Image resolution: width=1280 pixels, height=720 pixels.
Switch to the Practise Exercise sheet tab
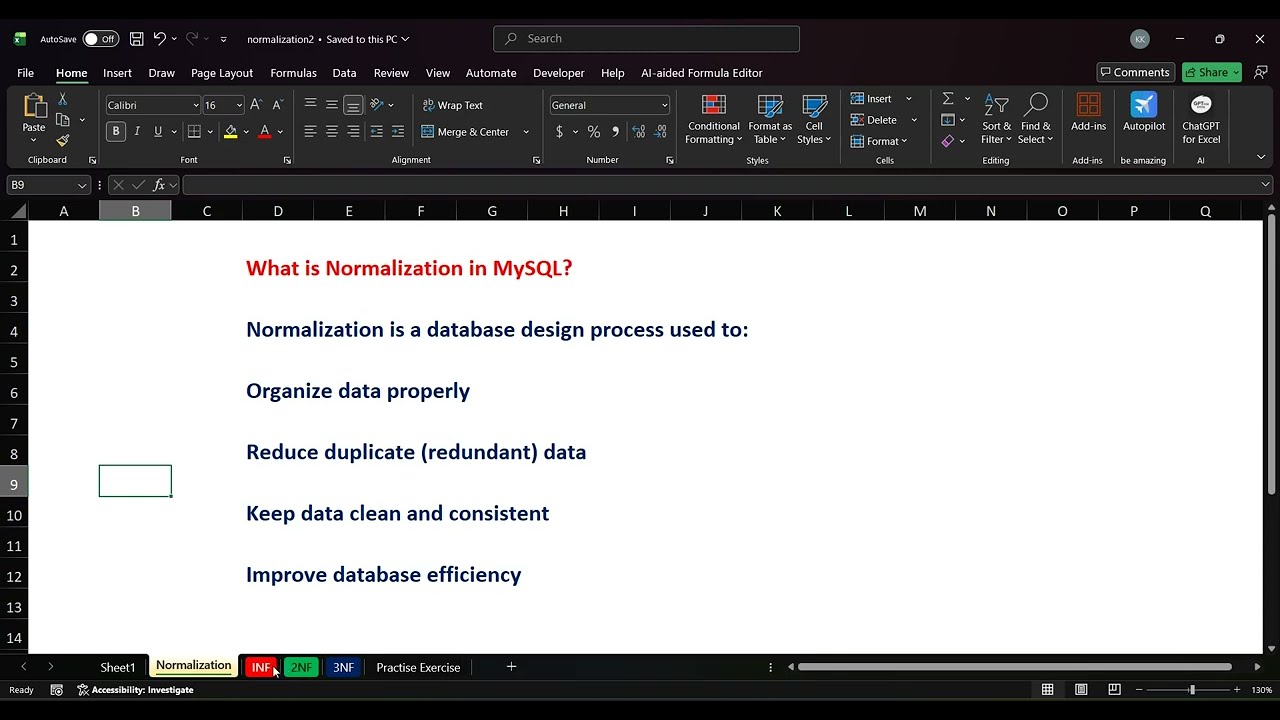click(x=418, y=667)
